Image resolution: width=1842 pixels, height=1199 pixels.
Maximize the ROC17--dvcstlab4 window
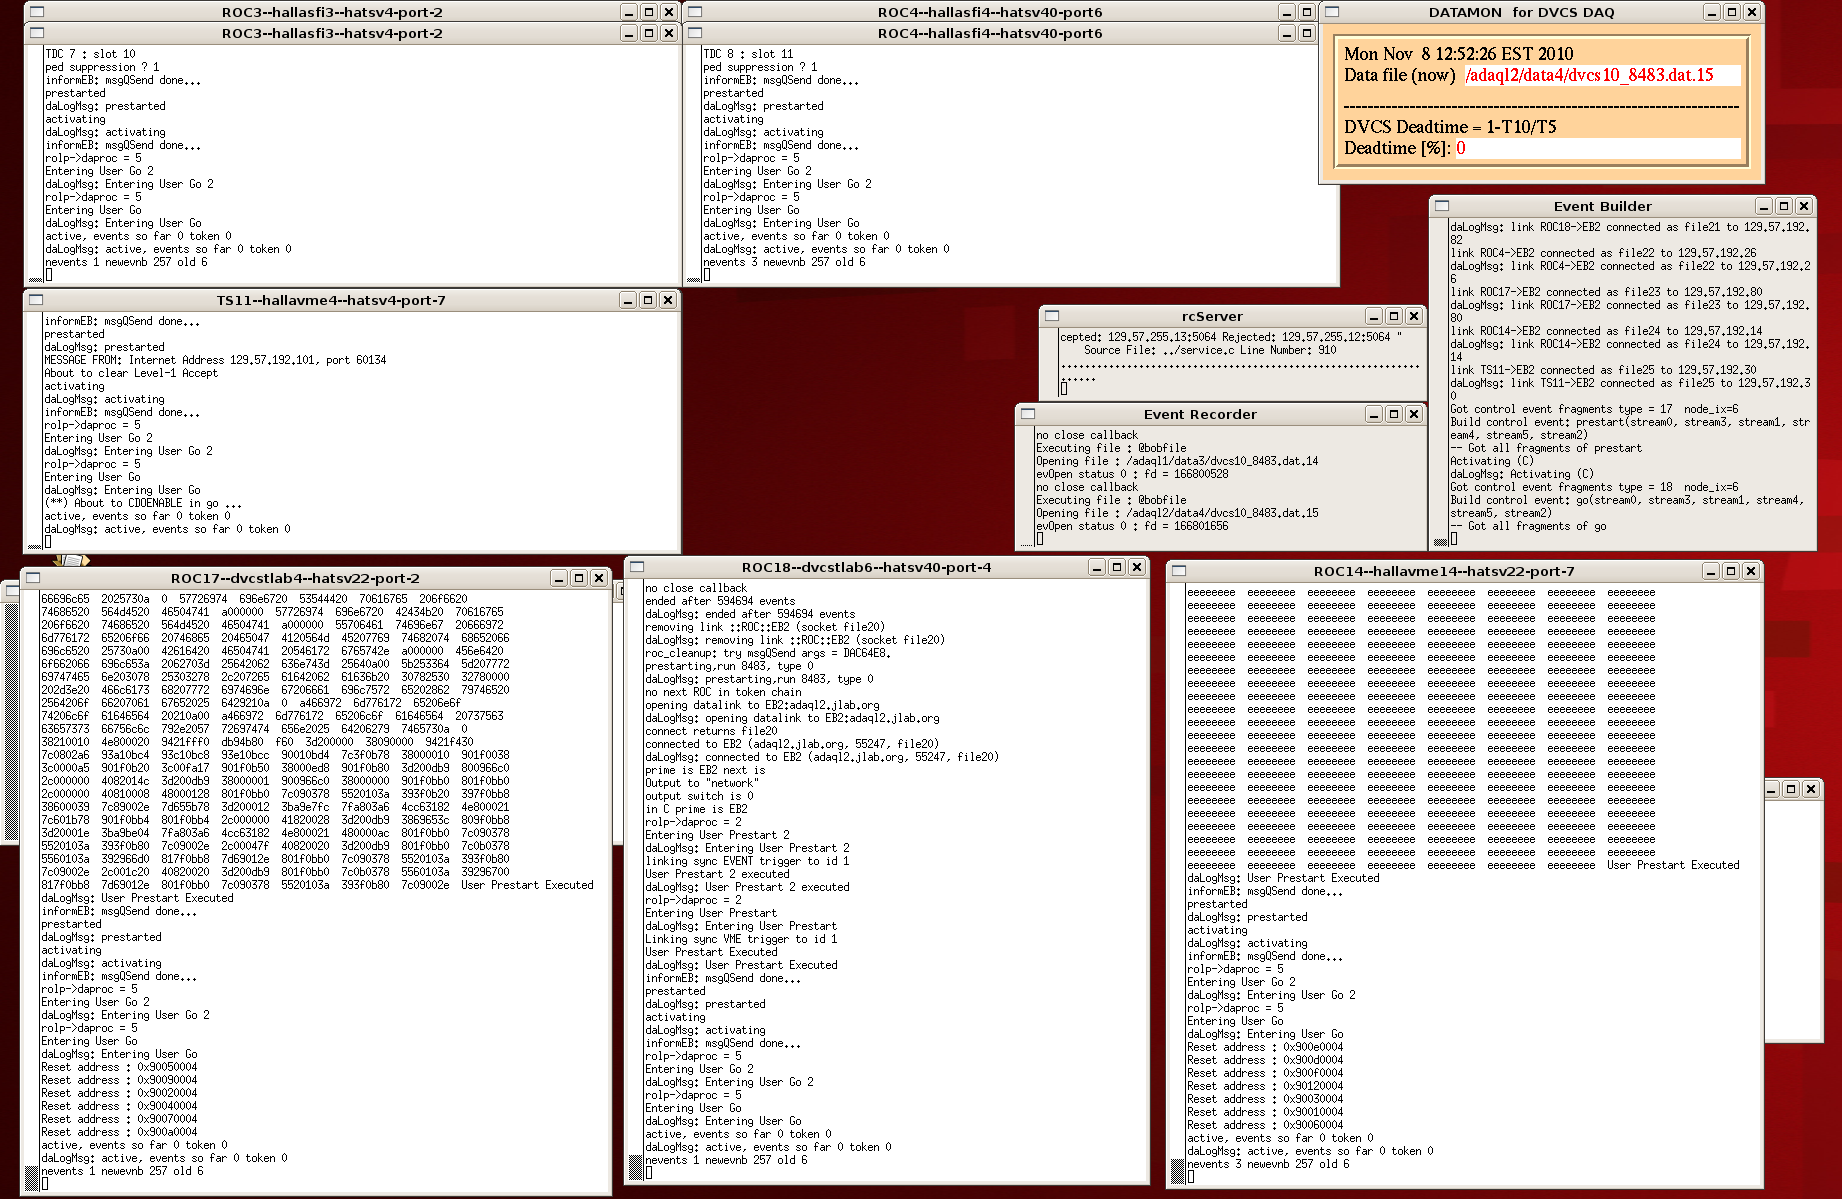[579, 578]
